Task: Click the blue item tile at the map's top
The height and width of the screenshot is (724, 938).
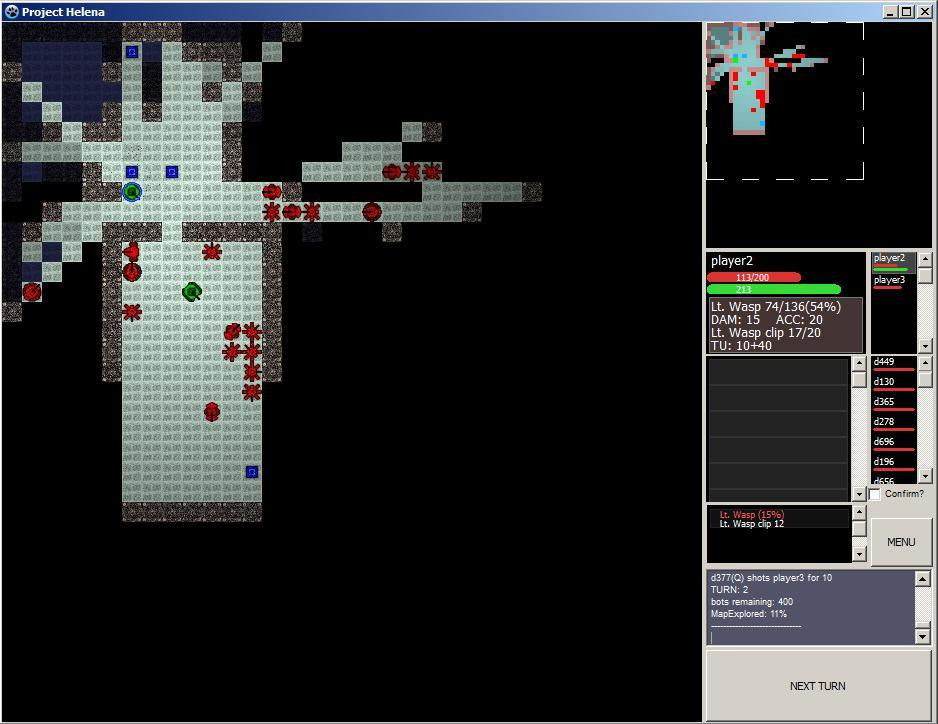Action: 132,52
